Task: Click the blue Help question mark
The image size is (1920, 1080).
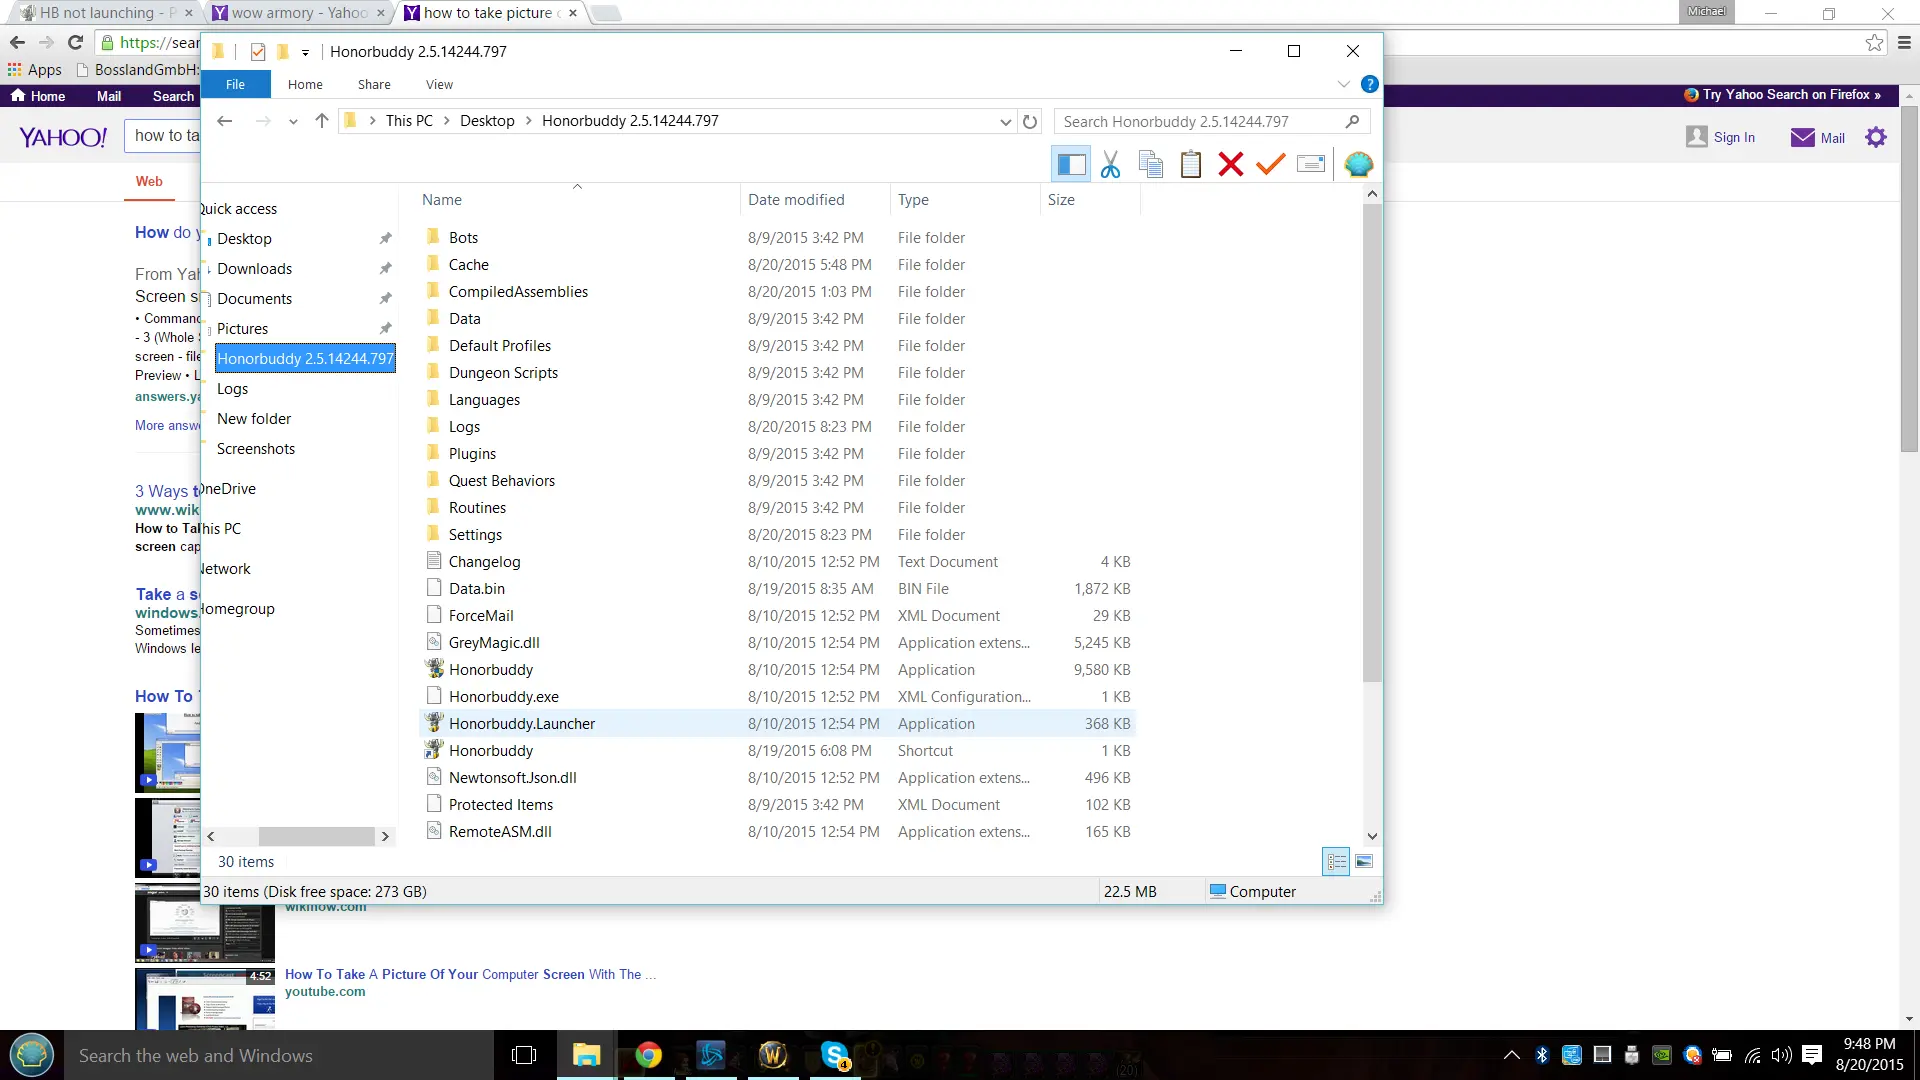Action: [x=1370, y=85]
